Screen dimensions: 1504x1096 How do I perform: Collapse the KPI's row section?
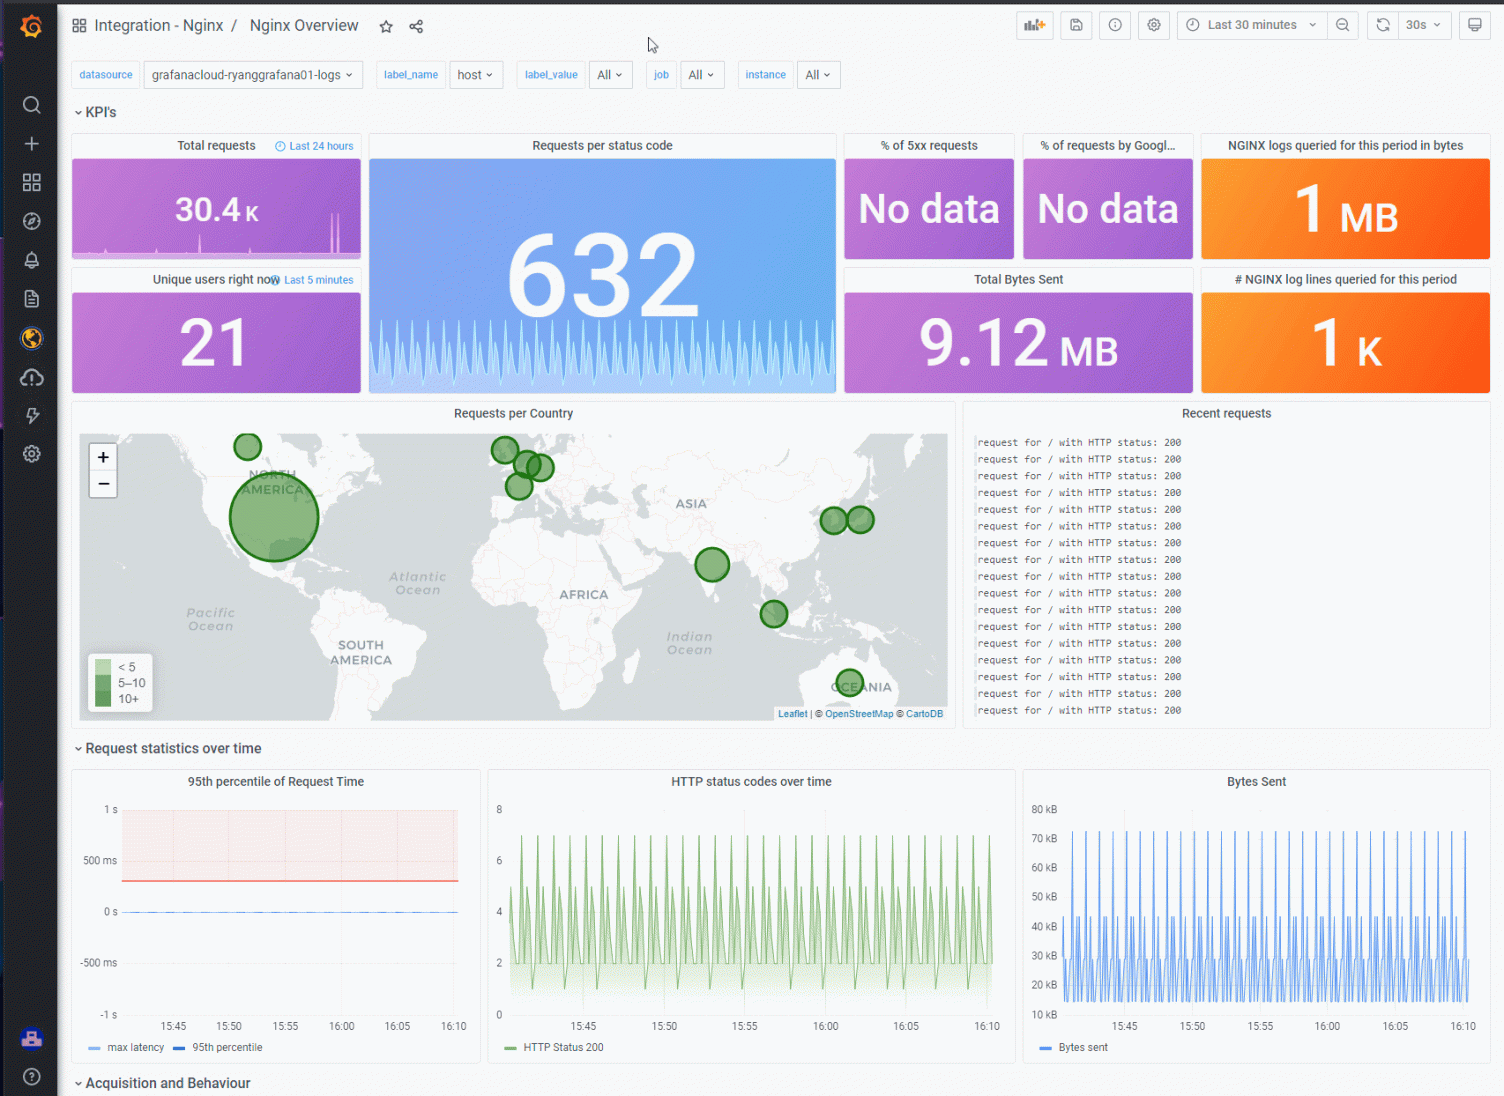(100, 113)
